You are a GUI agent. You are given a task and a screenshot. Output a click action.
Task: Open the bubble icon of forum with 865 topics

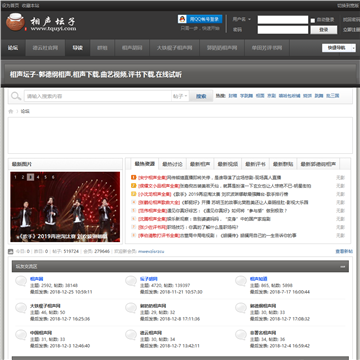pos(241,281)
